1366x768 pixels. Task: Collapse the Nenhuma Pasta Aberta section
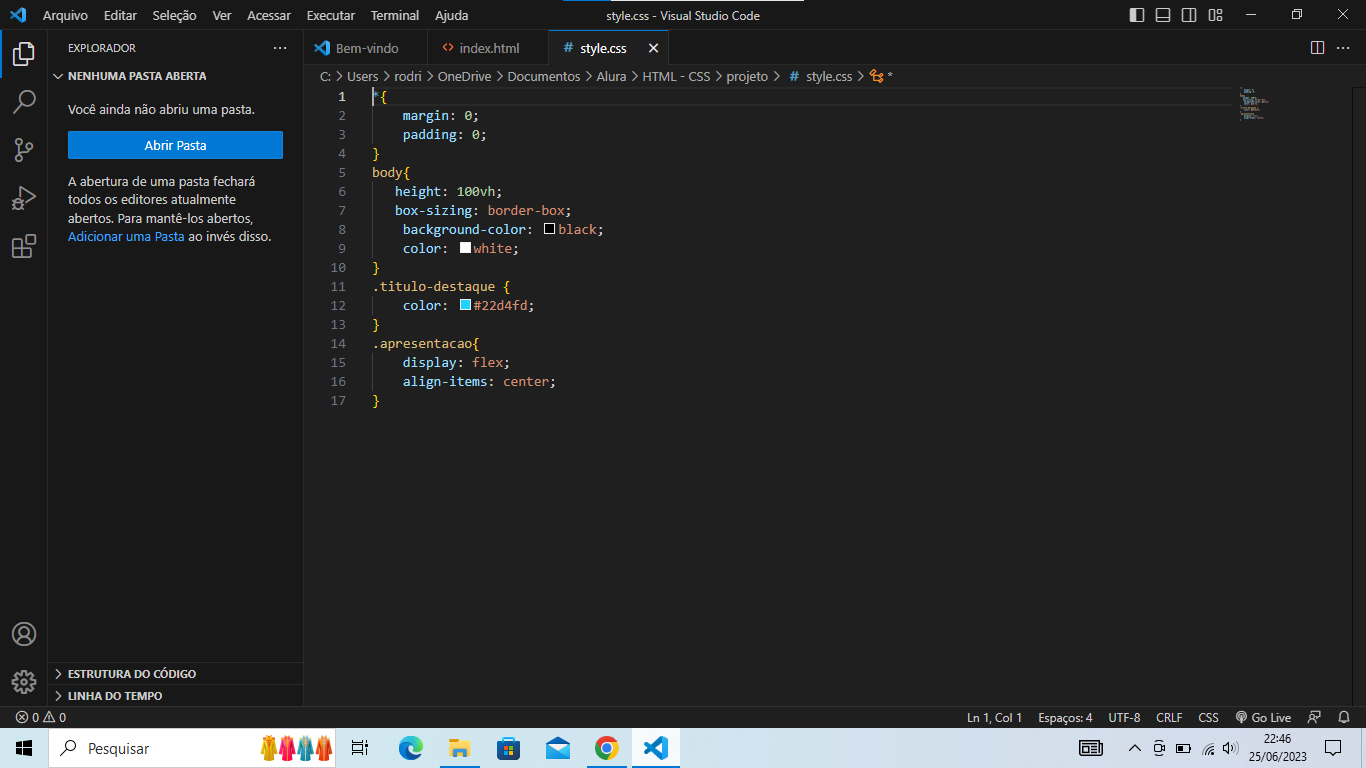click(x=175, y=76)
